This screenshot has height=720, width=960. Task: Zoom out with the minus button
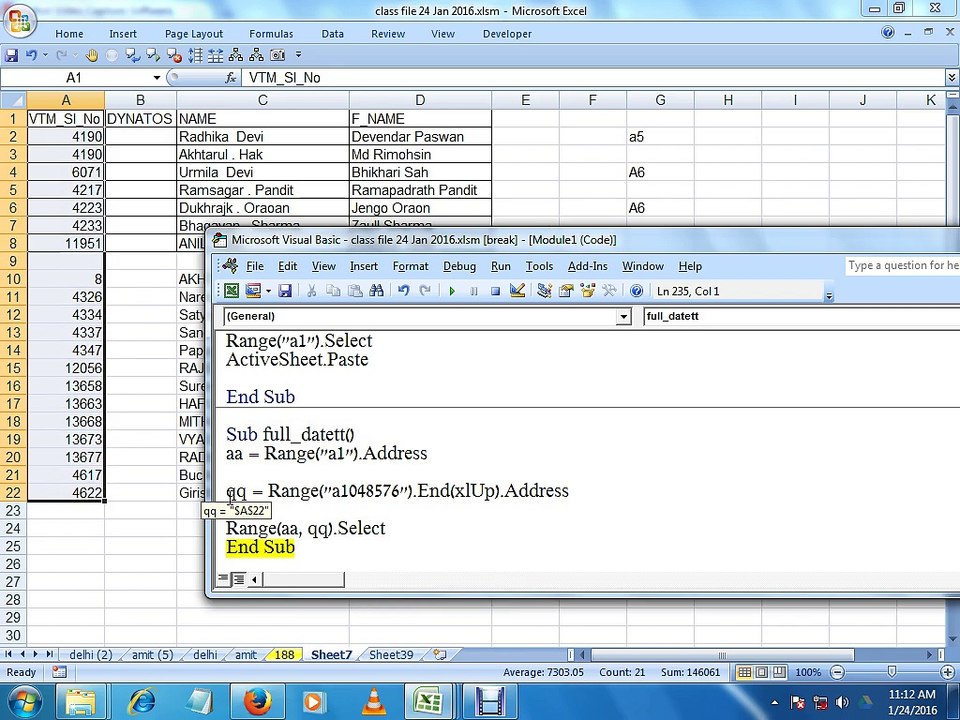pos(837,672)
